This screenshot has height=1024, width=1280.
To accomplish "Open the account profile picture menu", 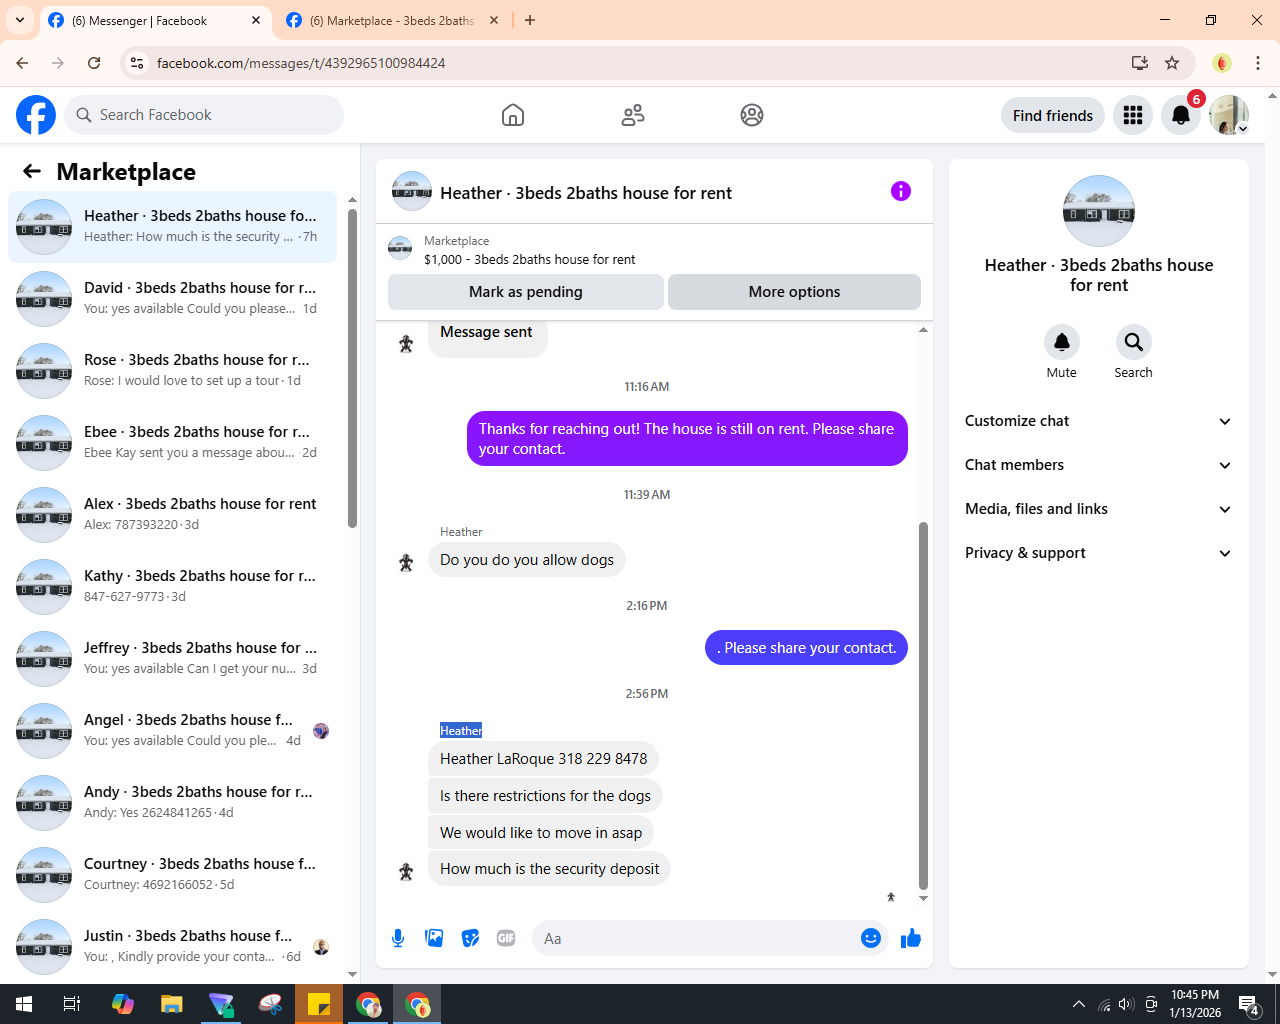I will point(1229,115).
